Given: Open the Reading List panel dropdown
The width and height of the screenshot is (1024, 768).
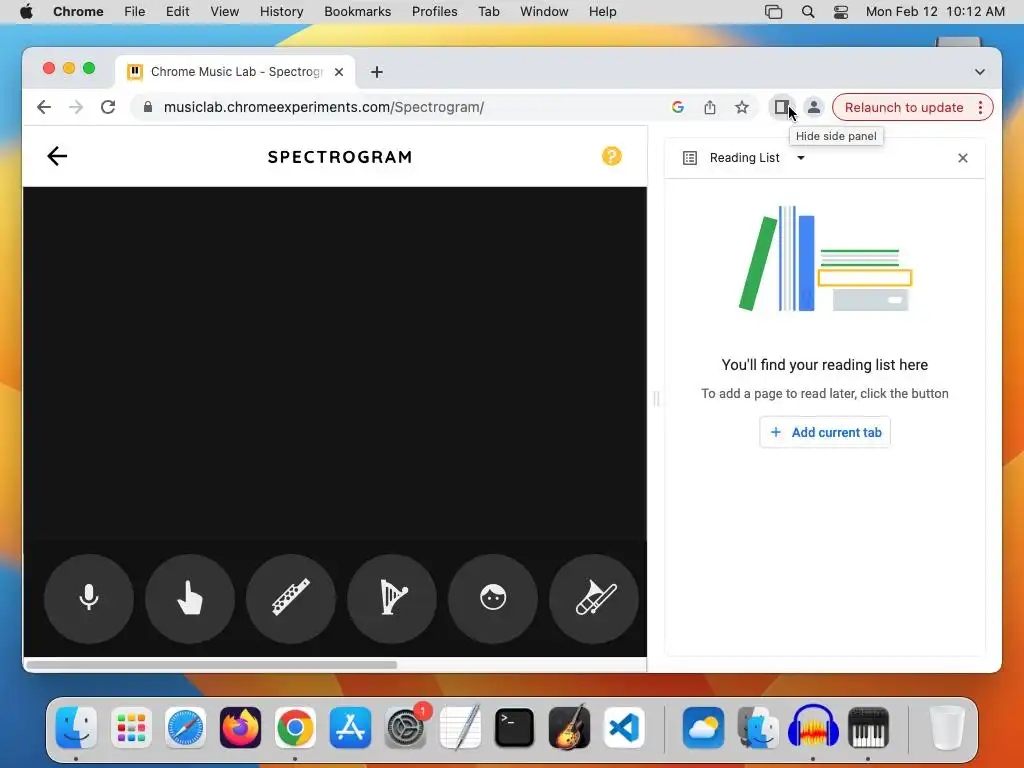Looking at the screenshot, I should click(801, 157).
